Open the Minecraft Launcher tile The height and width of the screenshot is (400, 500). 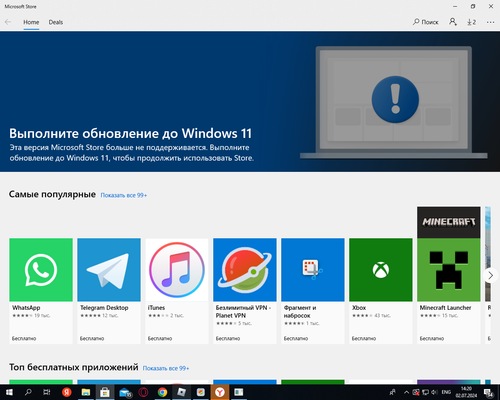click(x=449, y=275)
